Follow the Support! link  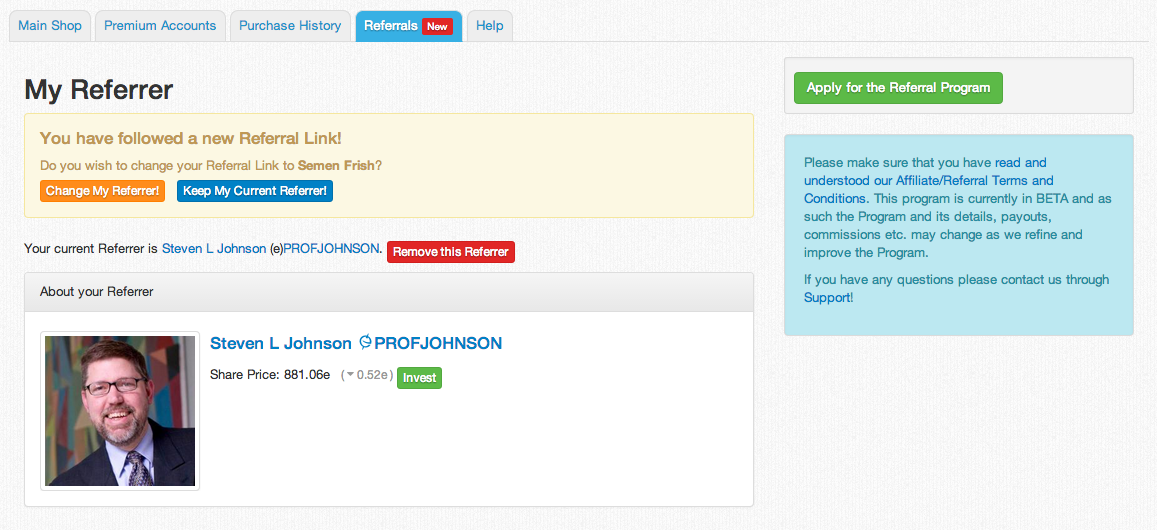click(x=828, y=298)
